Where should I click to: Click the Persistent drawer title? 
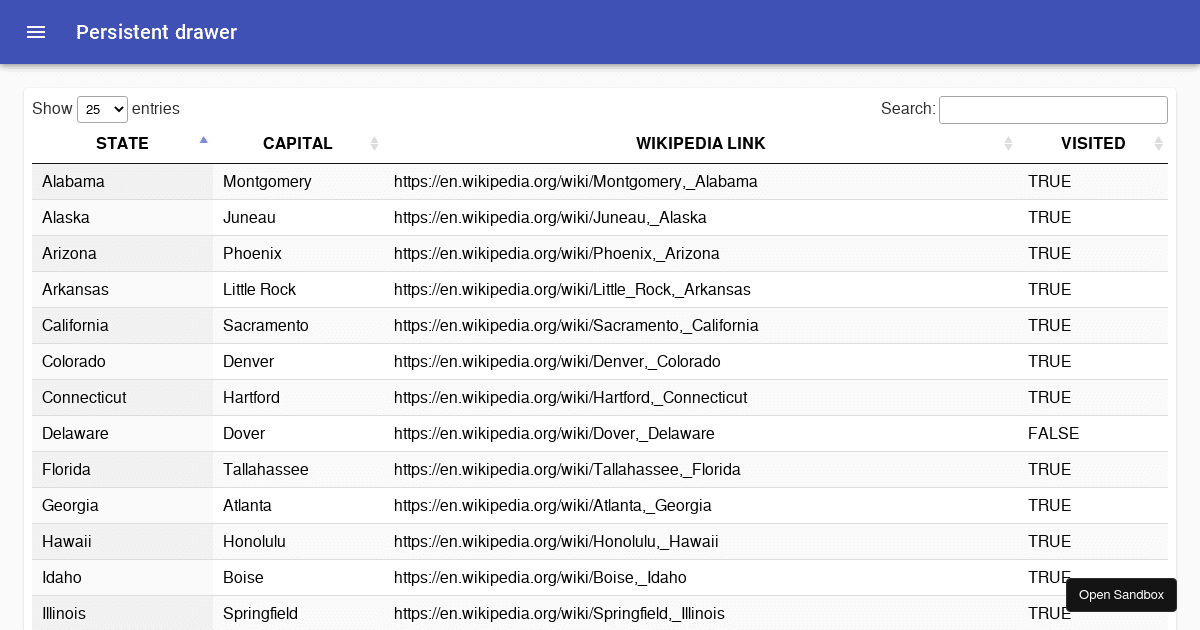(x=157, y=32)
